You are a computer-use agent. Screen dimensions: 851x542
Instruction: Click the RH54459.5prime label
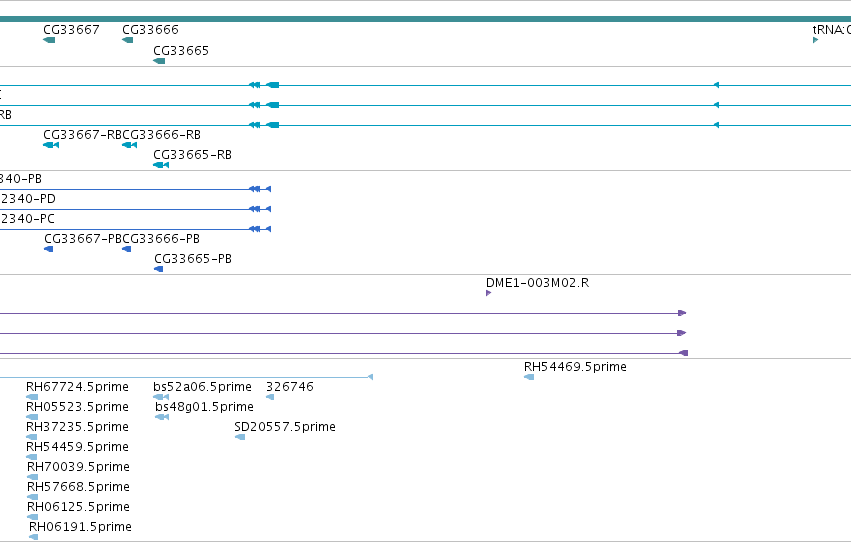(x=78, y=448)
